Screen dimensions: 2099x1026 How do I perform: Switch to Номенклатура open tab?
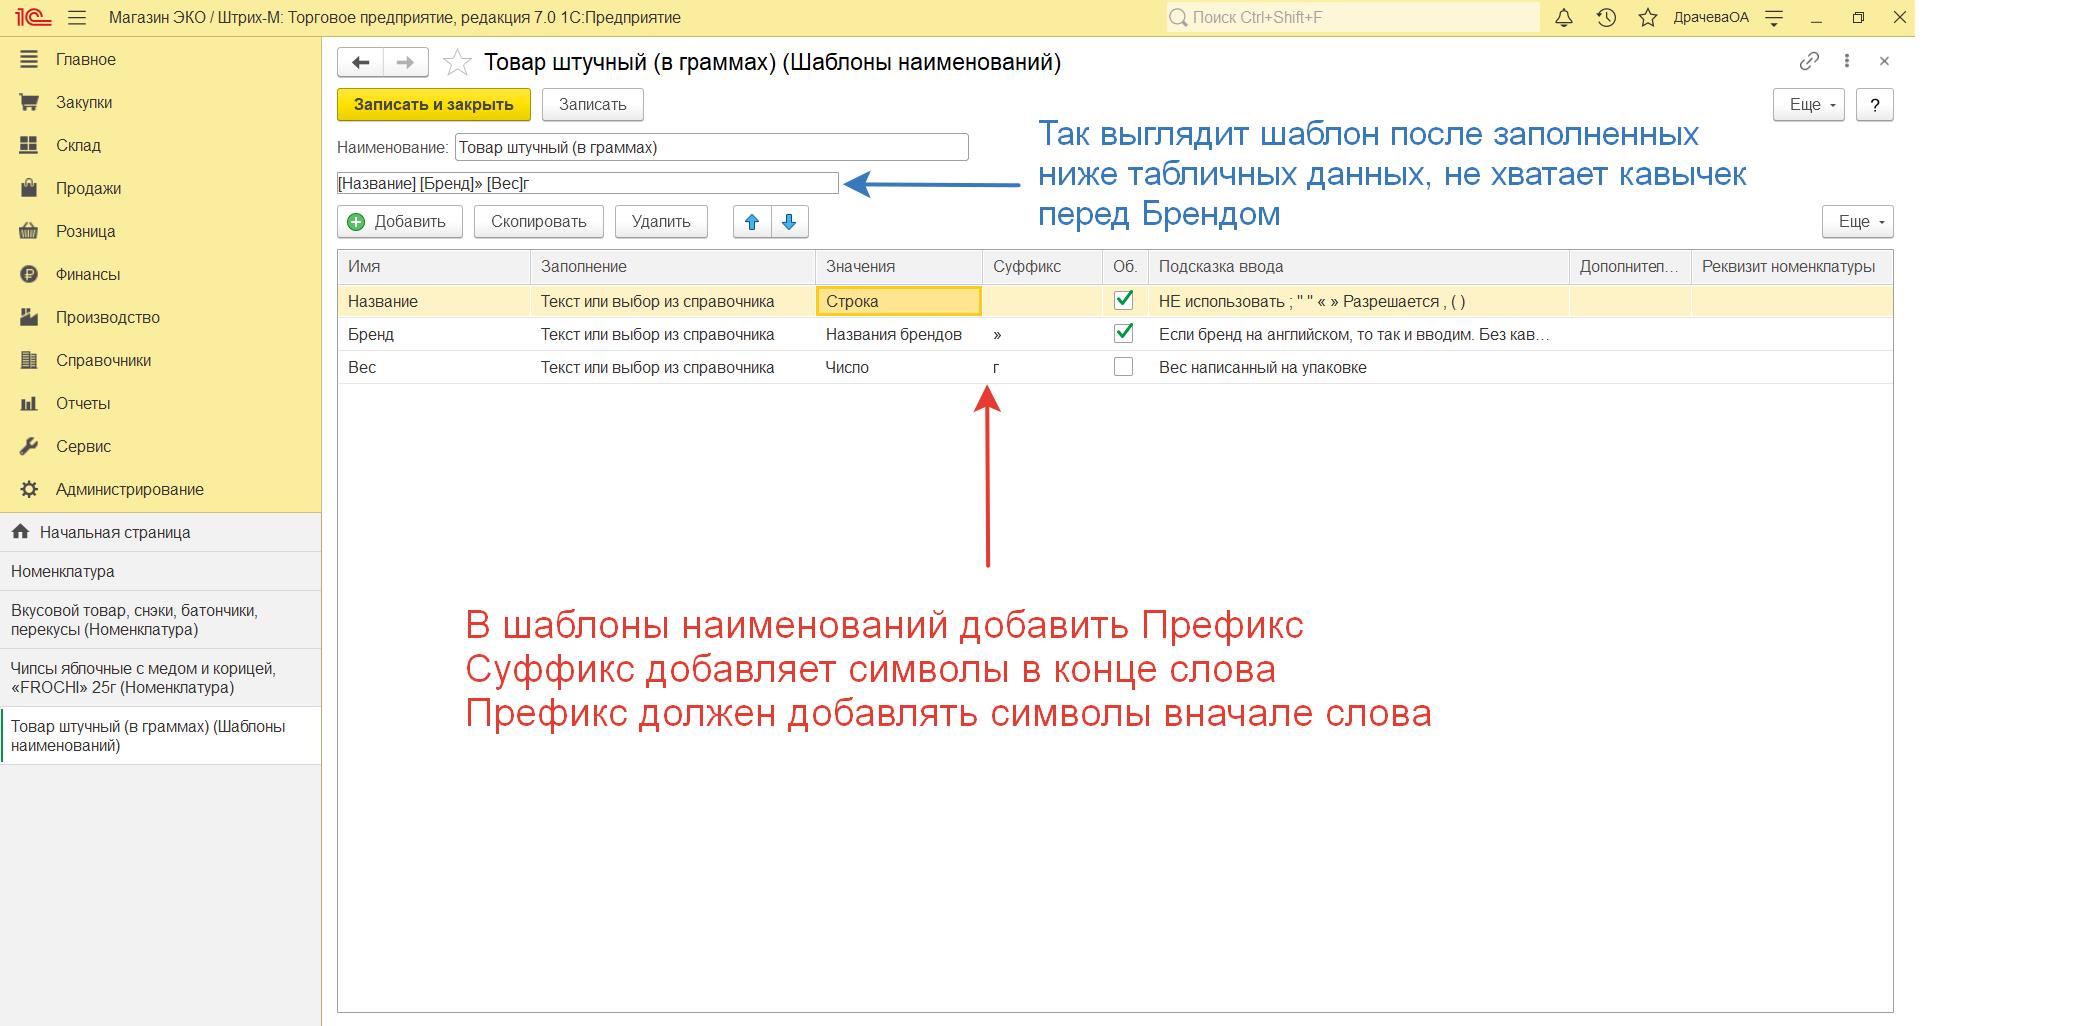coord(63,571)
